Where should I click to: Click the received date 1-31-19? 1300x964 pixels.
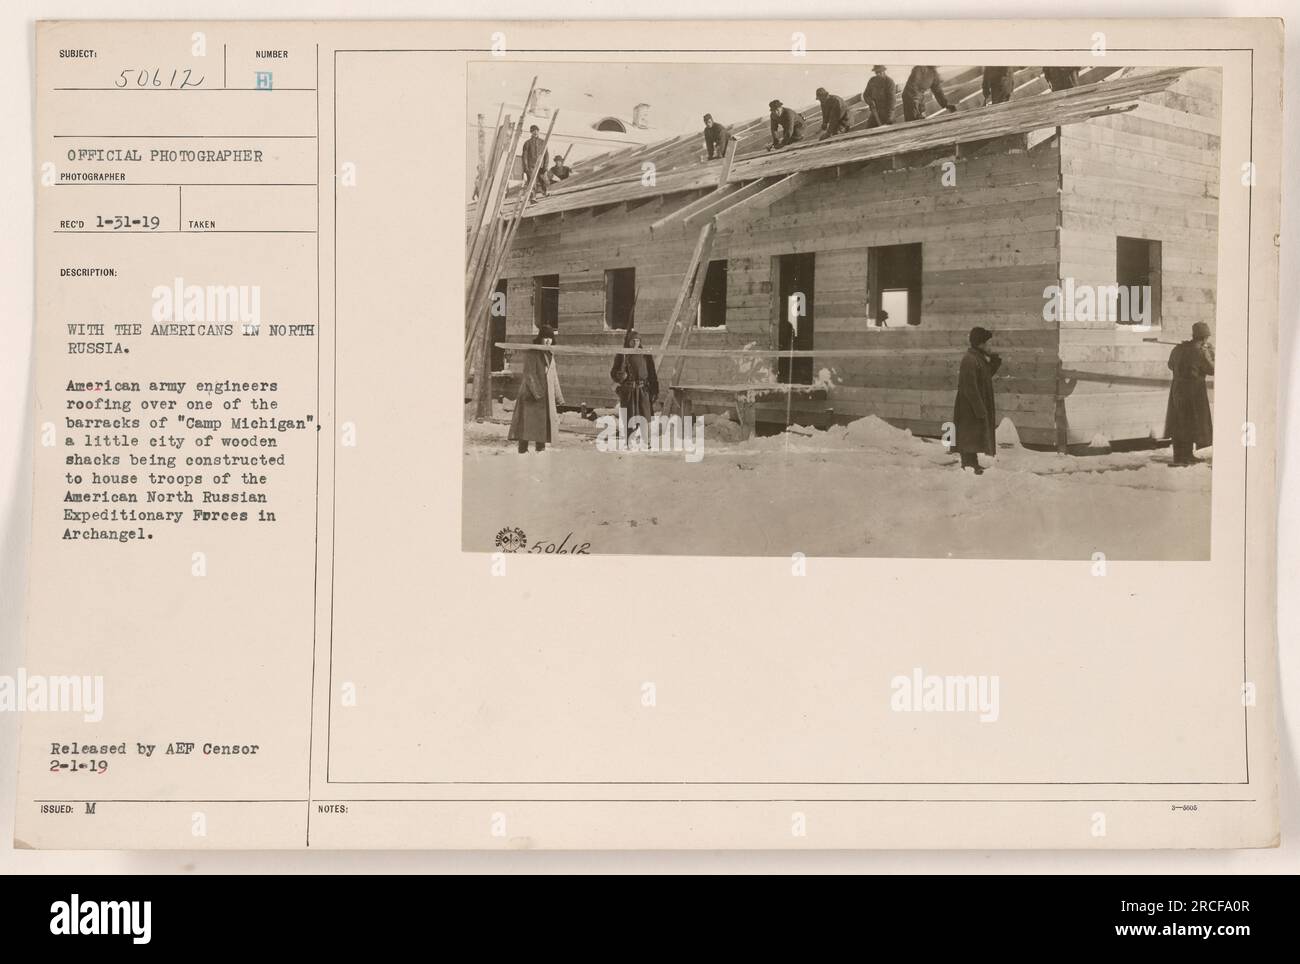(x=125, y=224)
